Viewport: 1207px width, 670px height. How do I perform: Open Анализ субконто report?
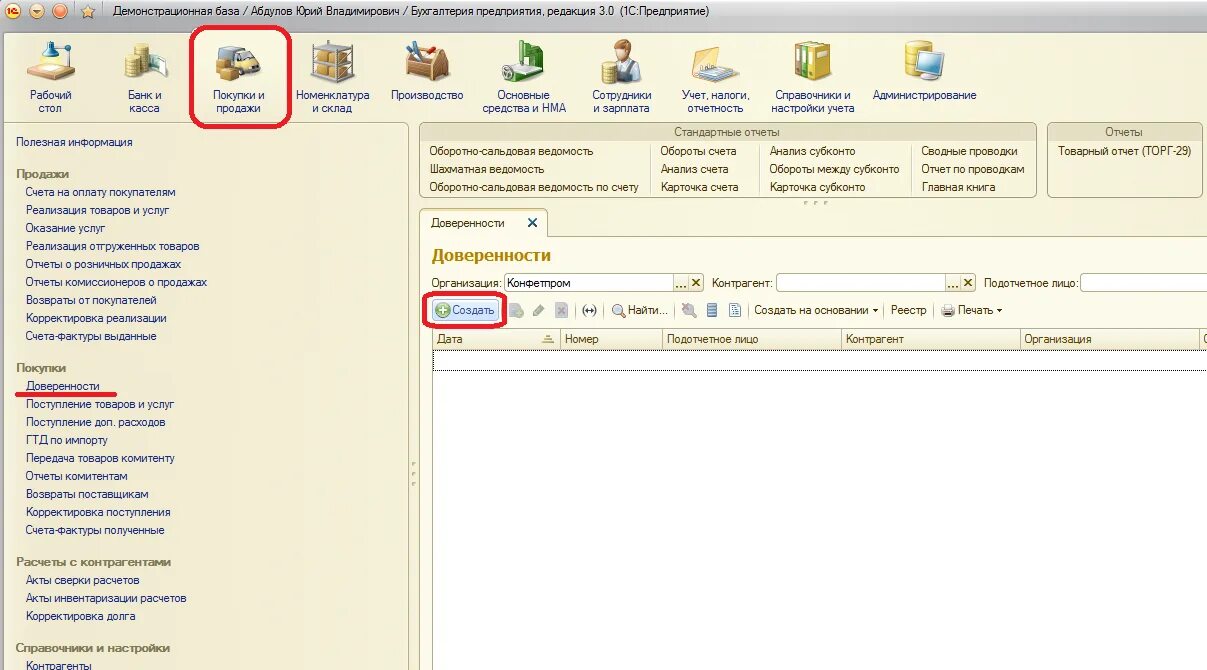coord(812,151)
